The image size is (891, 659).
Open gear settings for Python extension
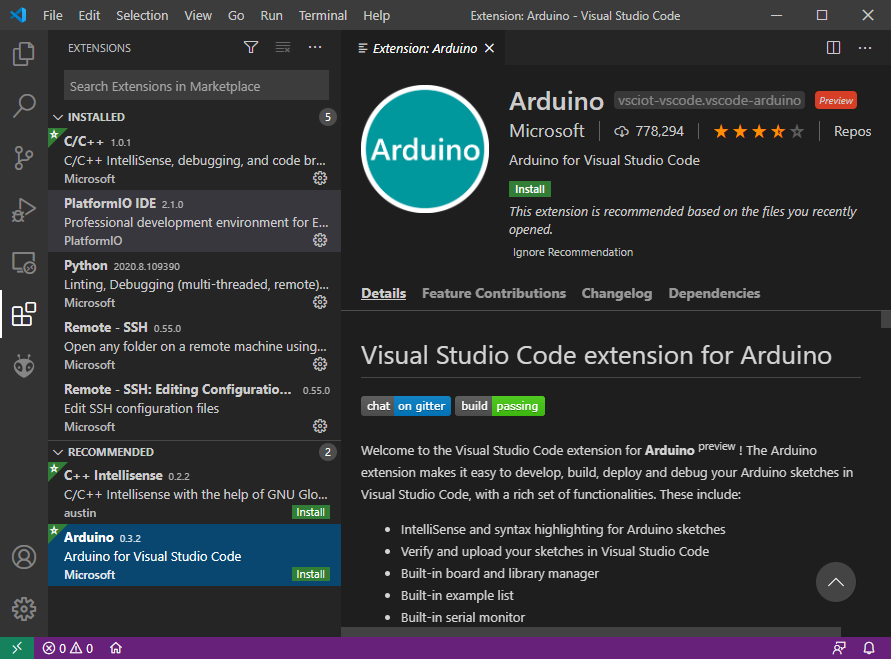click(320, 302)
